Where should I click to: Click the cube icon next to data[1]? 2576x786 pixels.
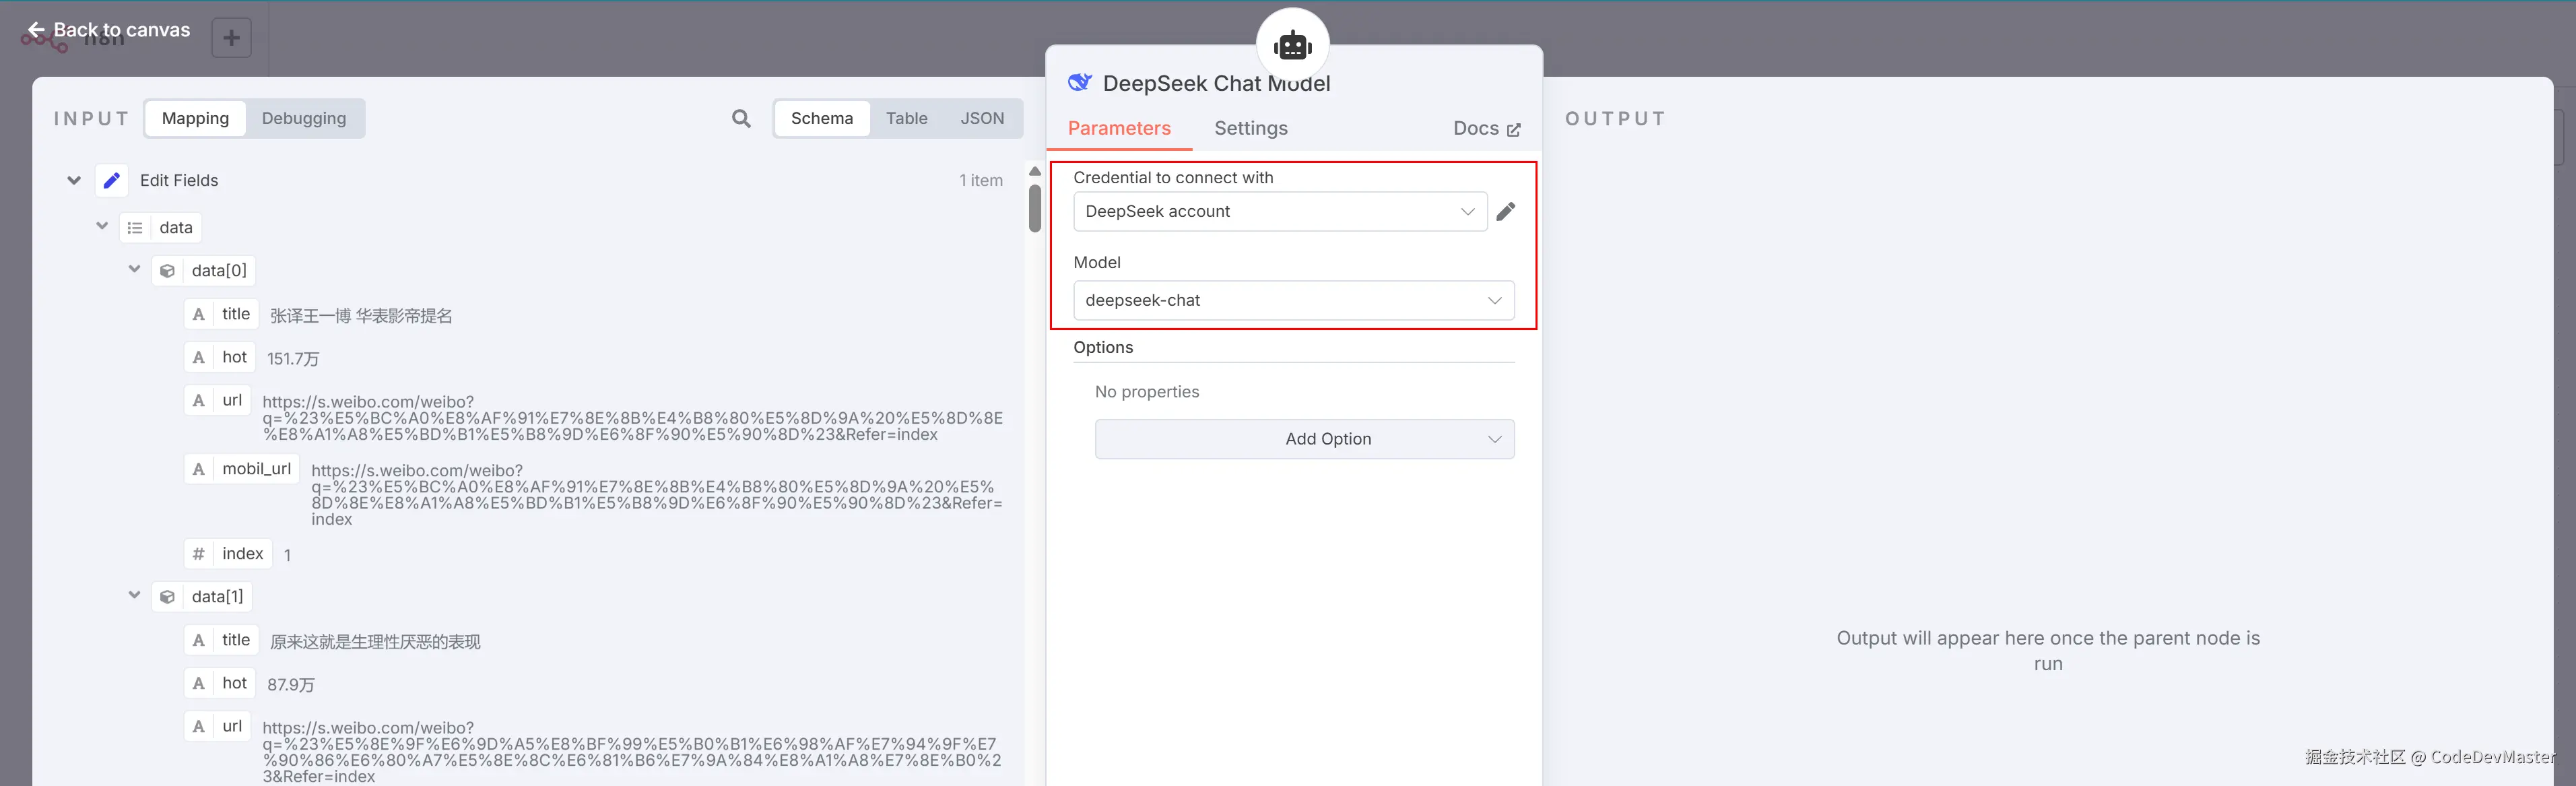[168, 597]
